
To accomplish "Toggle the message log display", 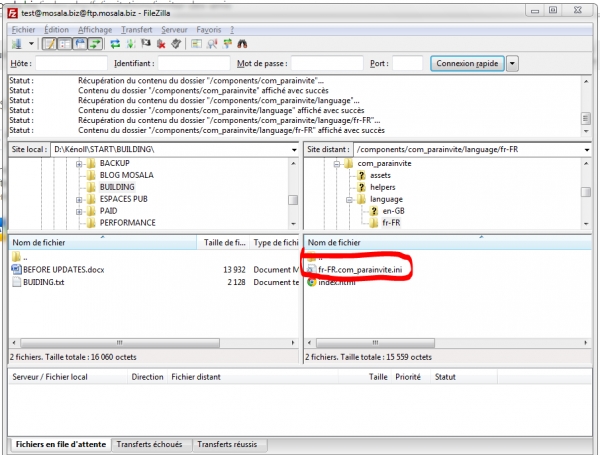I will (x=49, y=44).
